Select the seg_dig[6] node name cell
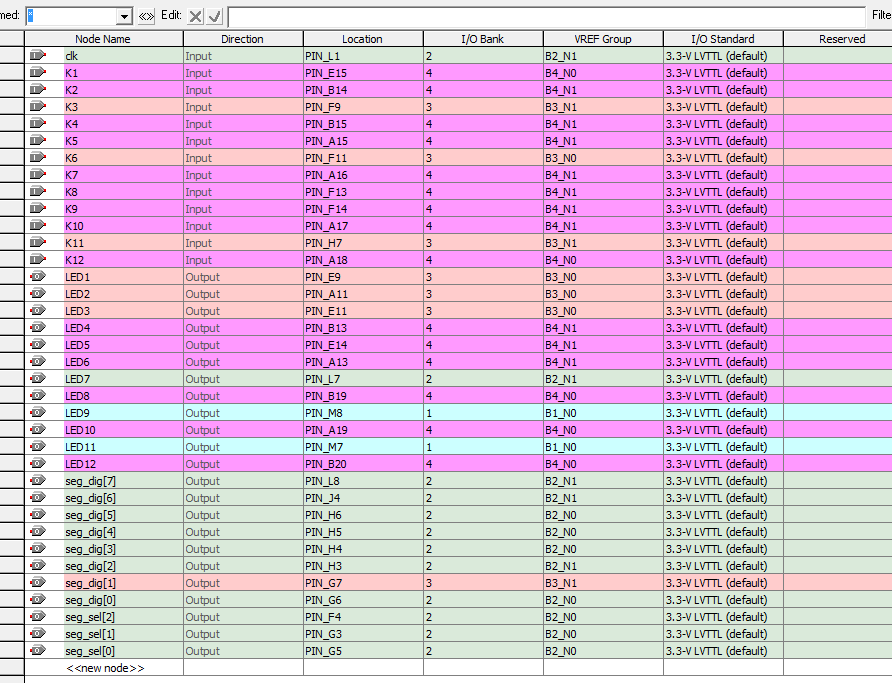Screen dimensions: 892x683 click(123, 498)
